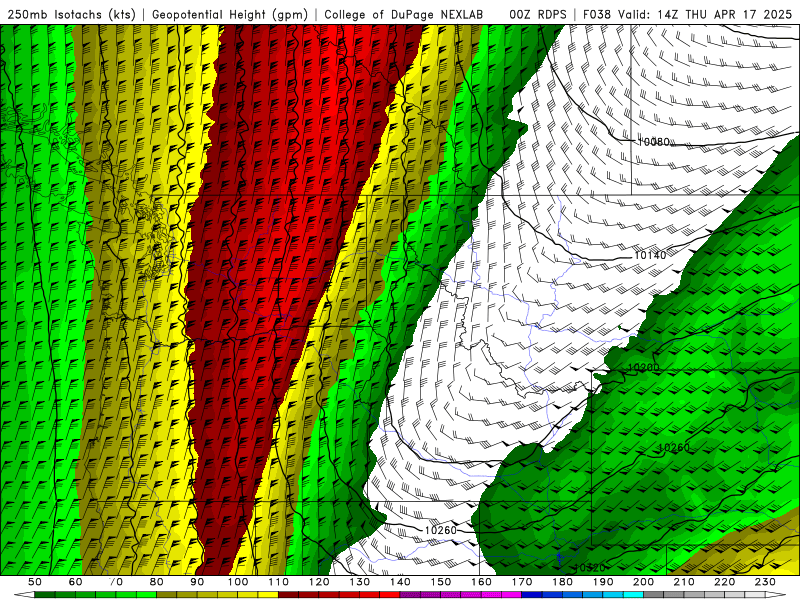Click the left arrow cap of the color bar

24,595
